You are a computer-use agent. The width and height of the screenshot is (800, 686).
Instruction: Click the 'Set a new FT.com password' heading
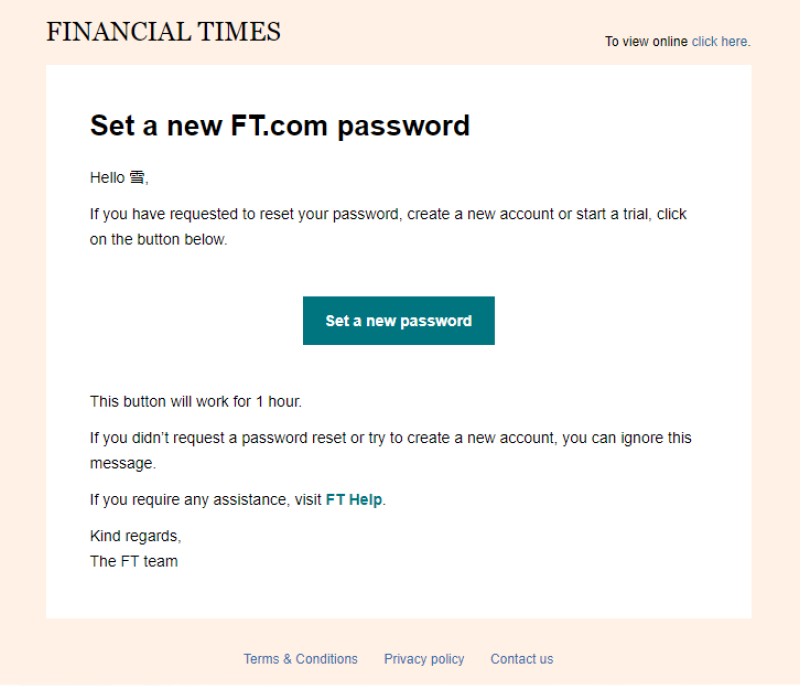(x=280, y=125)
